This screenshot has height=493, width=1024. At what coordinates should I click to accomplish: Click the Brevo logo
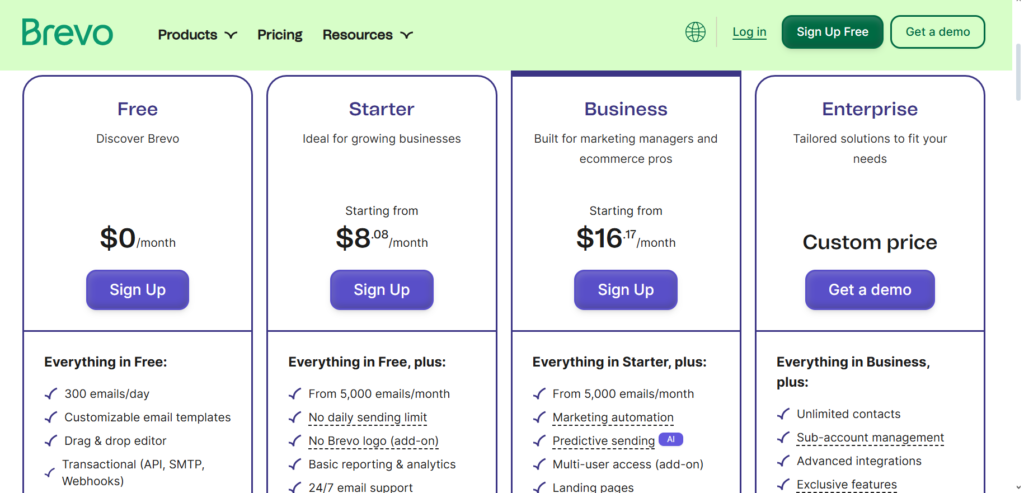(x=67, y=33)
